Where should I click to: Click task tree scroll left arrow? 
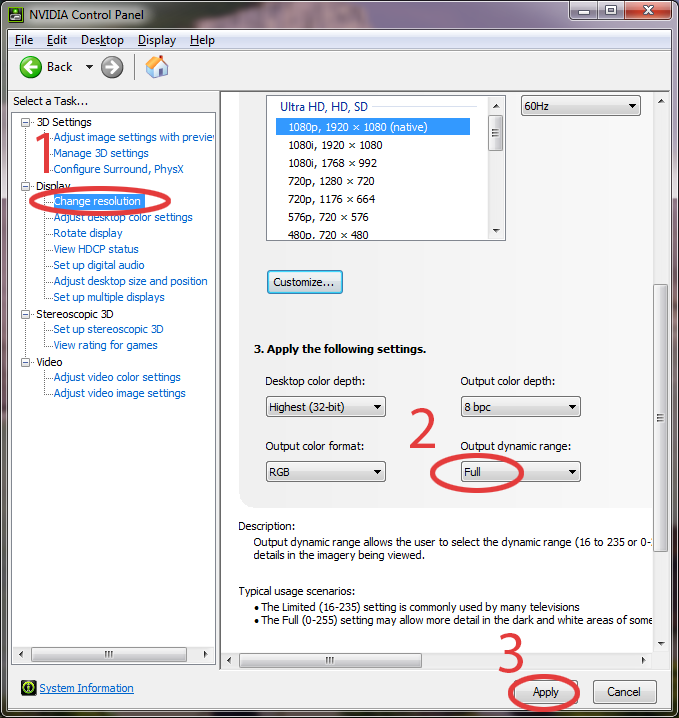[x=21, y=654]
